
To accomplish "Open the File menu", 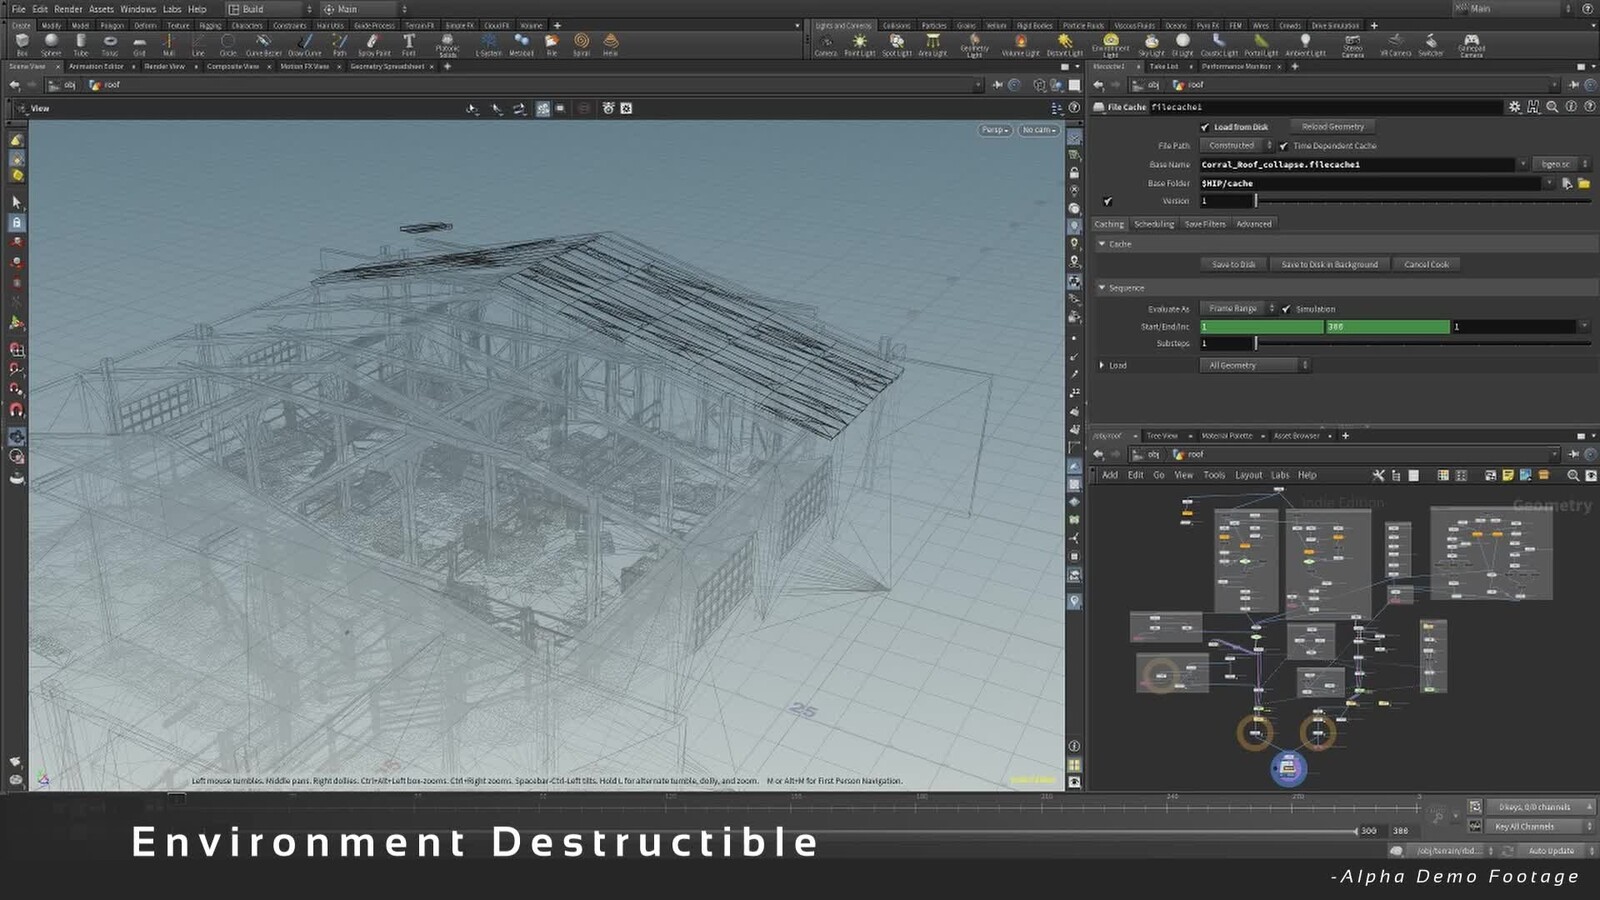I will tap(18, 9).
